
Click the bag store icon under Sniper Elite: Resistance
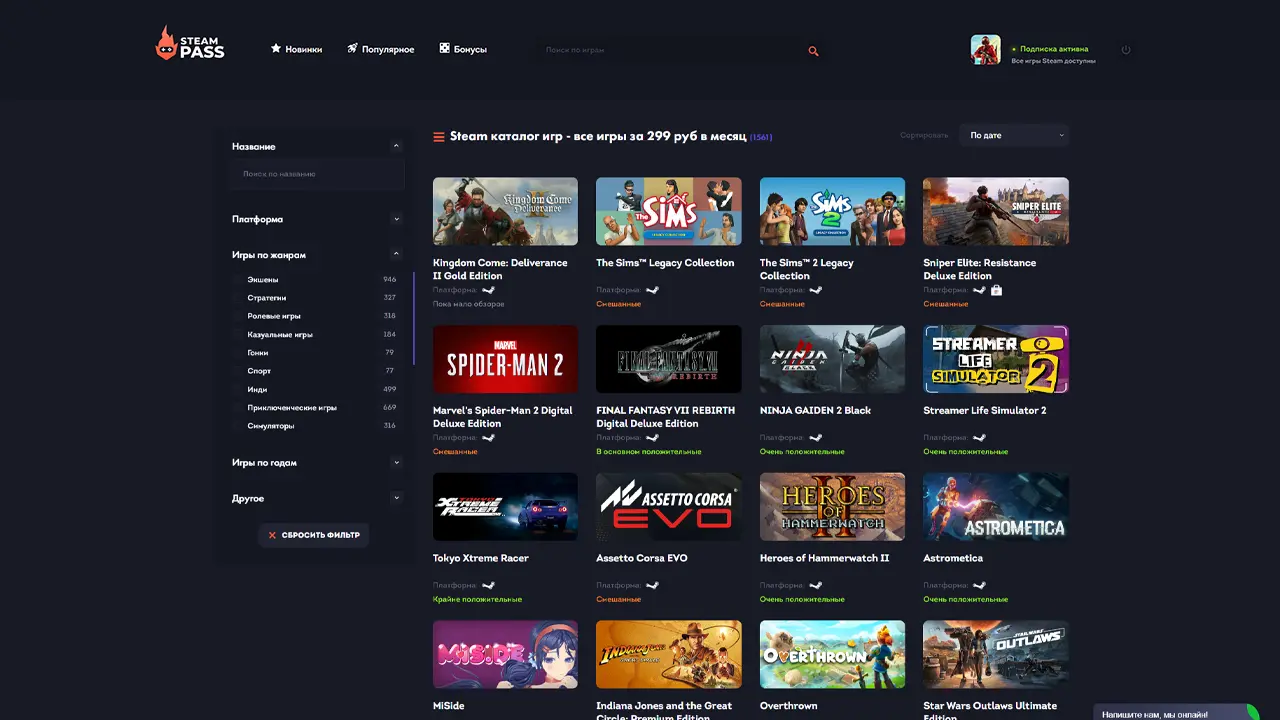point(997,290)
